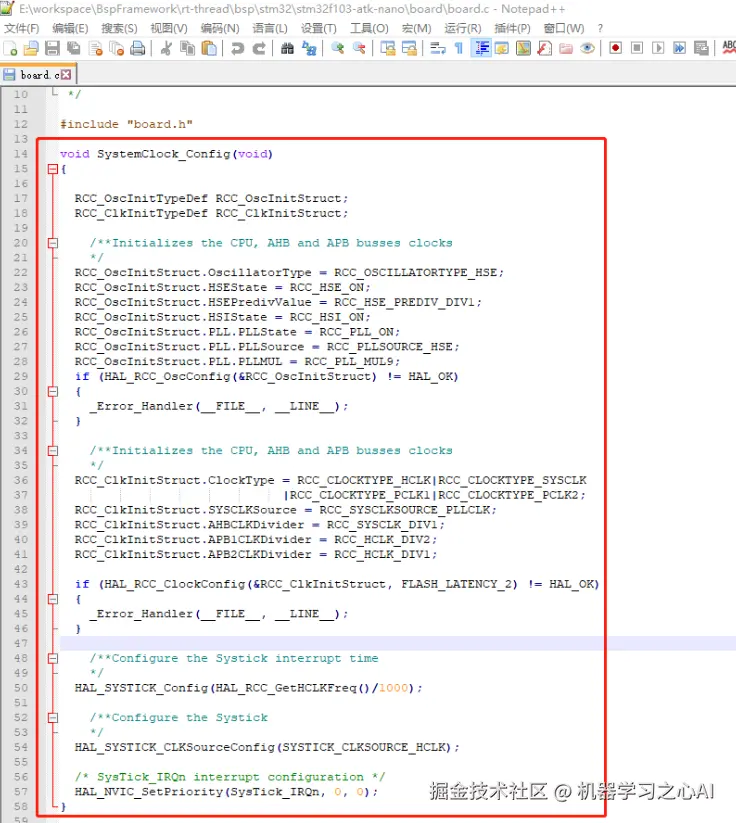Undo the last edit
This screenshot has width=736, height=823.
237,48
